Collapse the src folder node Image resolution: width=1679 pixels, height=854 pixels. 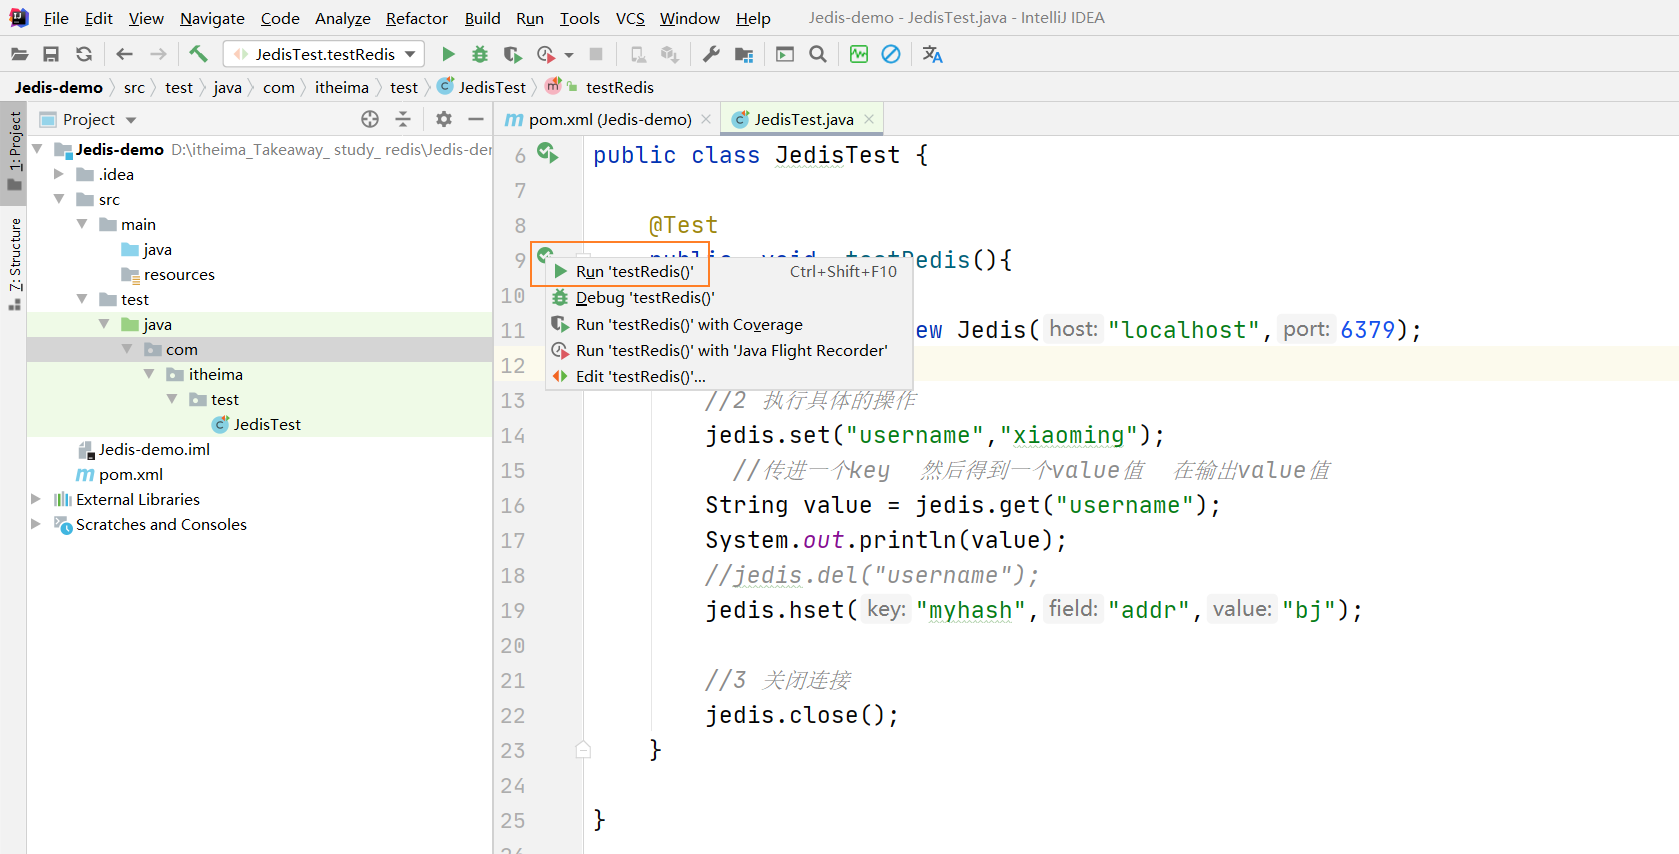click(59, 199)
